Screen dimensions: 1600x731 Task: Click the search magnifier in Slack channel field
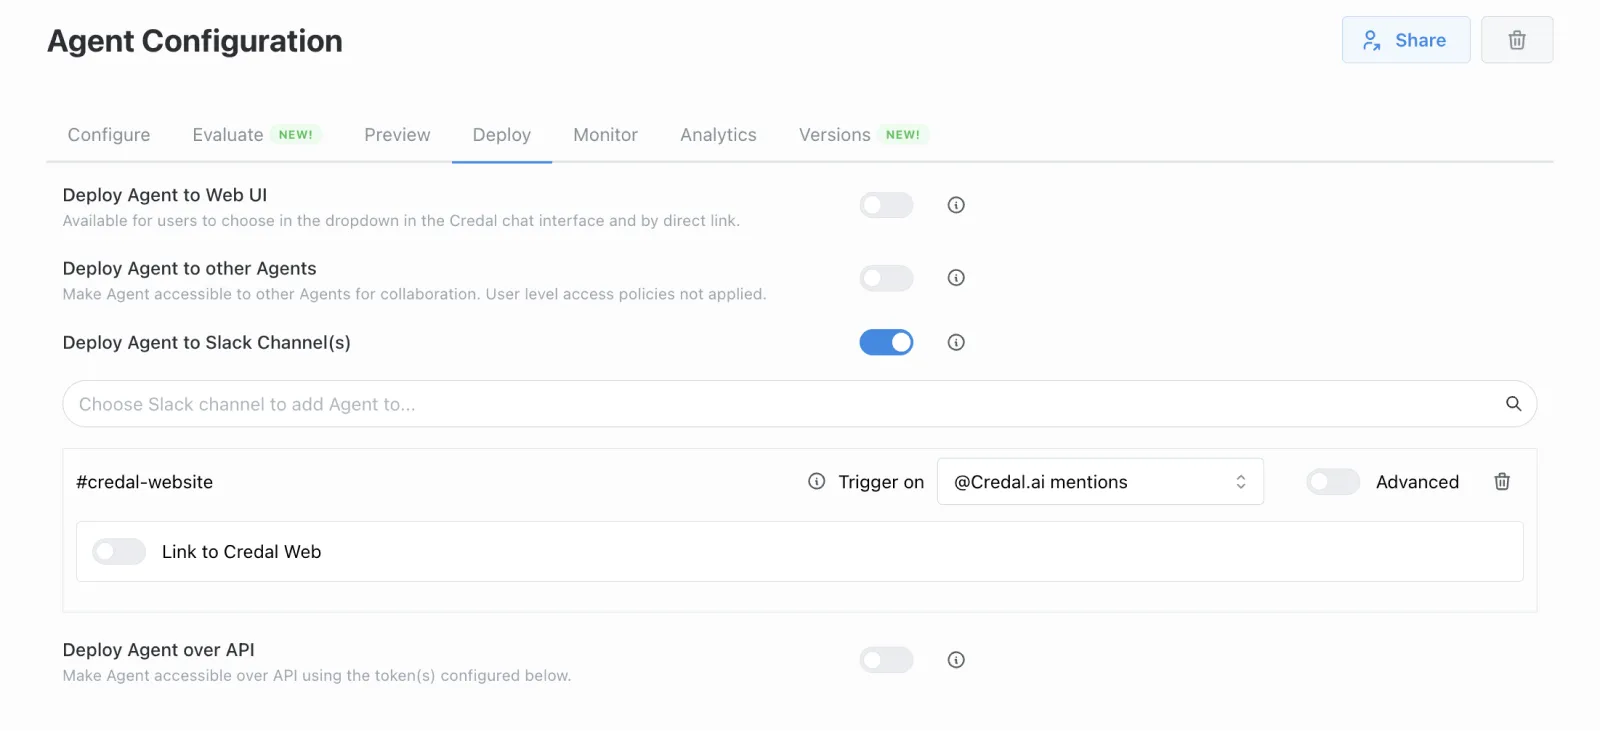click(1513, 404)
